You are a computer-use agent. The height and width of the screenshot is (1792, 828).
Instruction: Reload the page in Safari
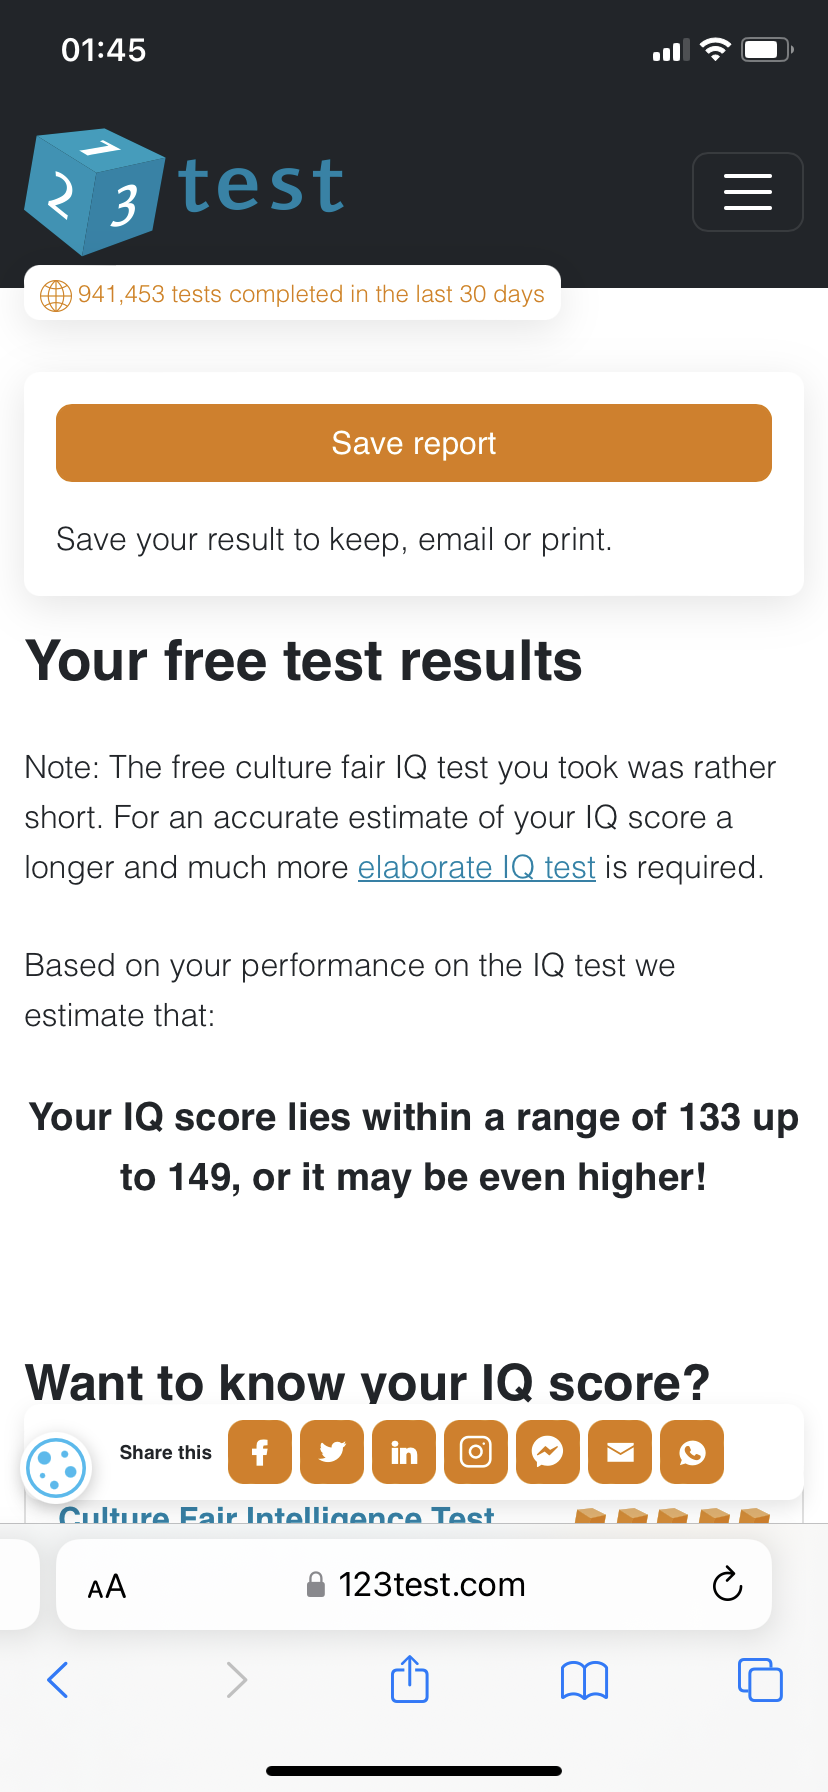[x=727, y=1585]
